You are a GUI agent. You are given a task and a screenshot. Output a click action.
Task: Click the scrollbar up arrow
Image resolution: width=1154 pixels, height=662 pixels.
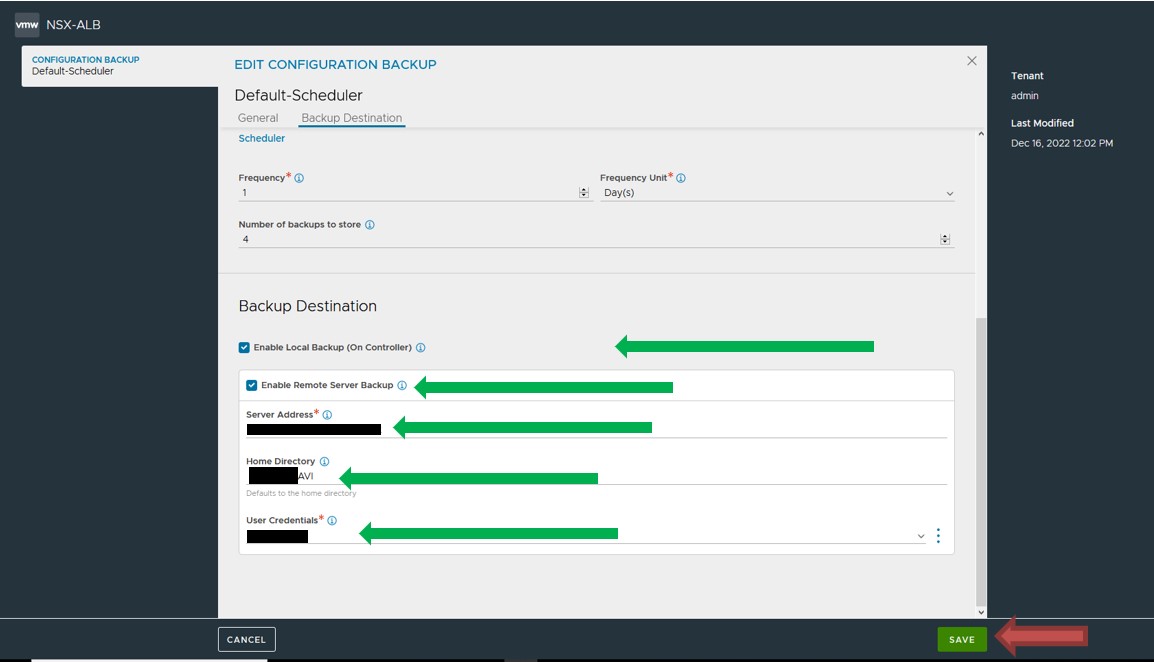pos(980,134)
